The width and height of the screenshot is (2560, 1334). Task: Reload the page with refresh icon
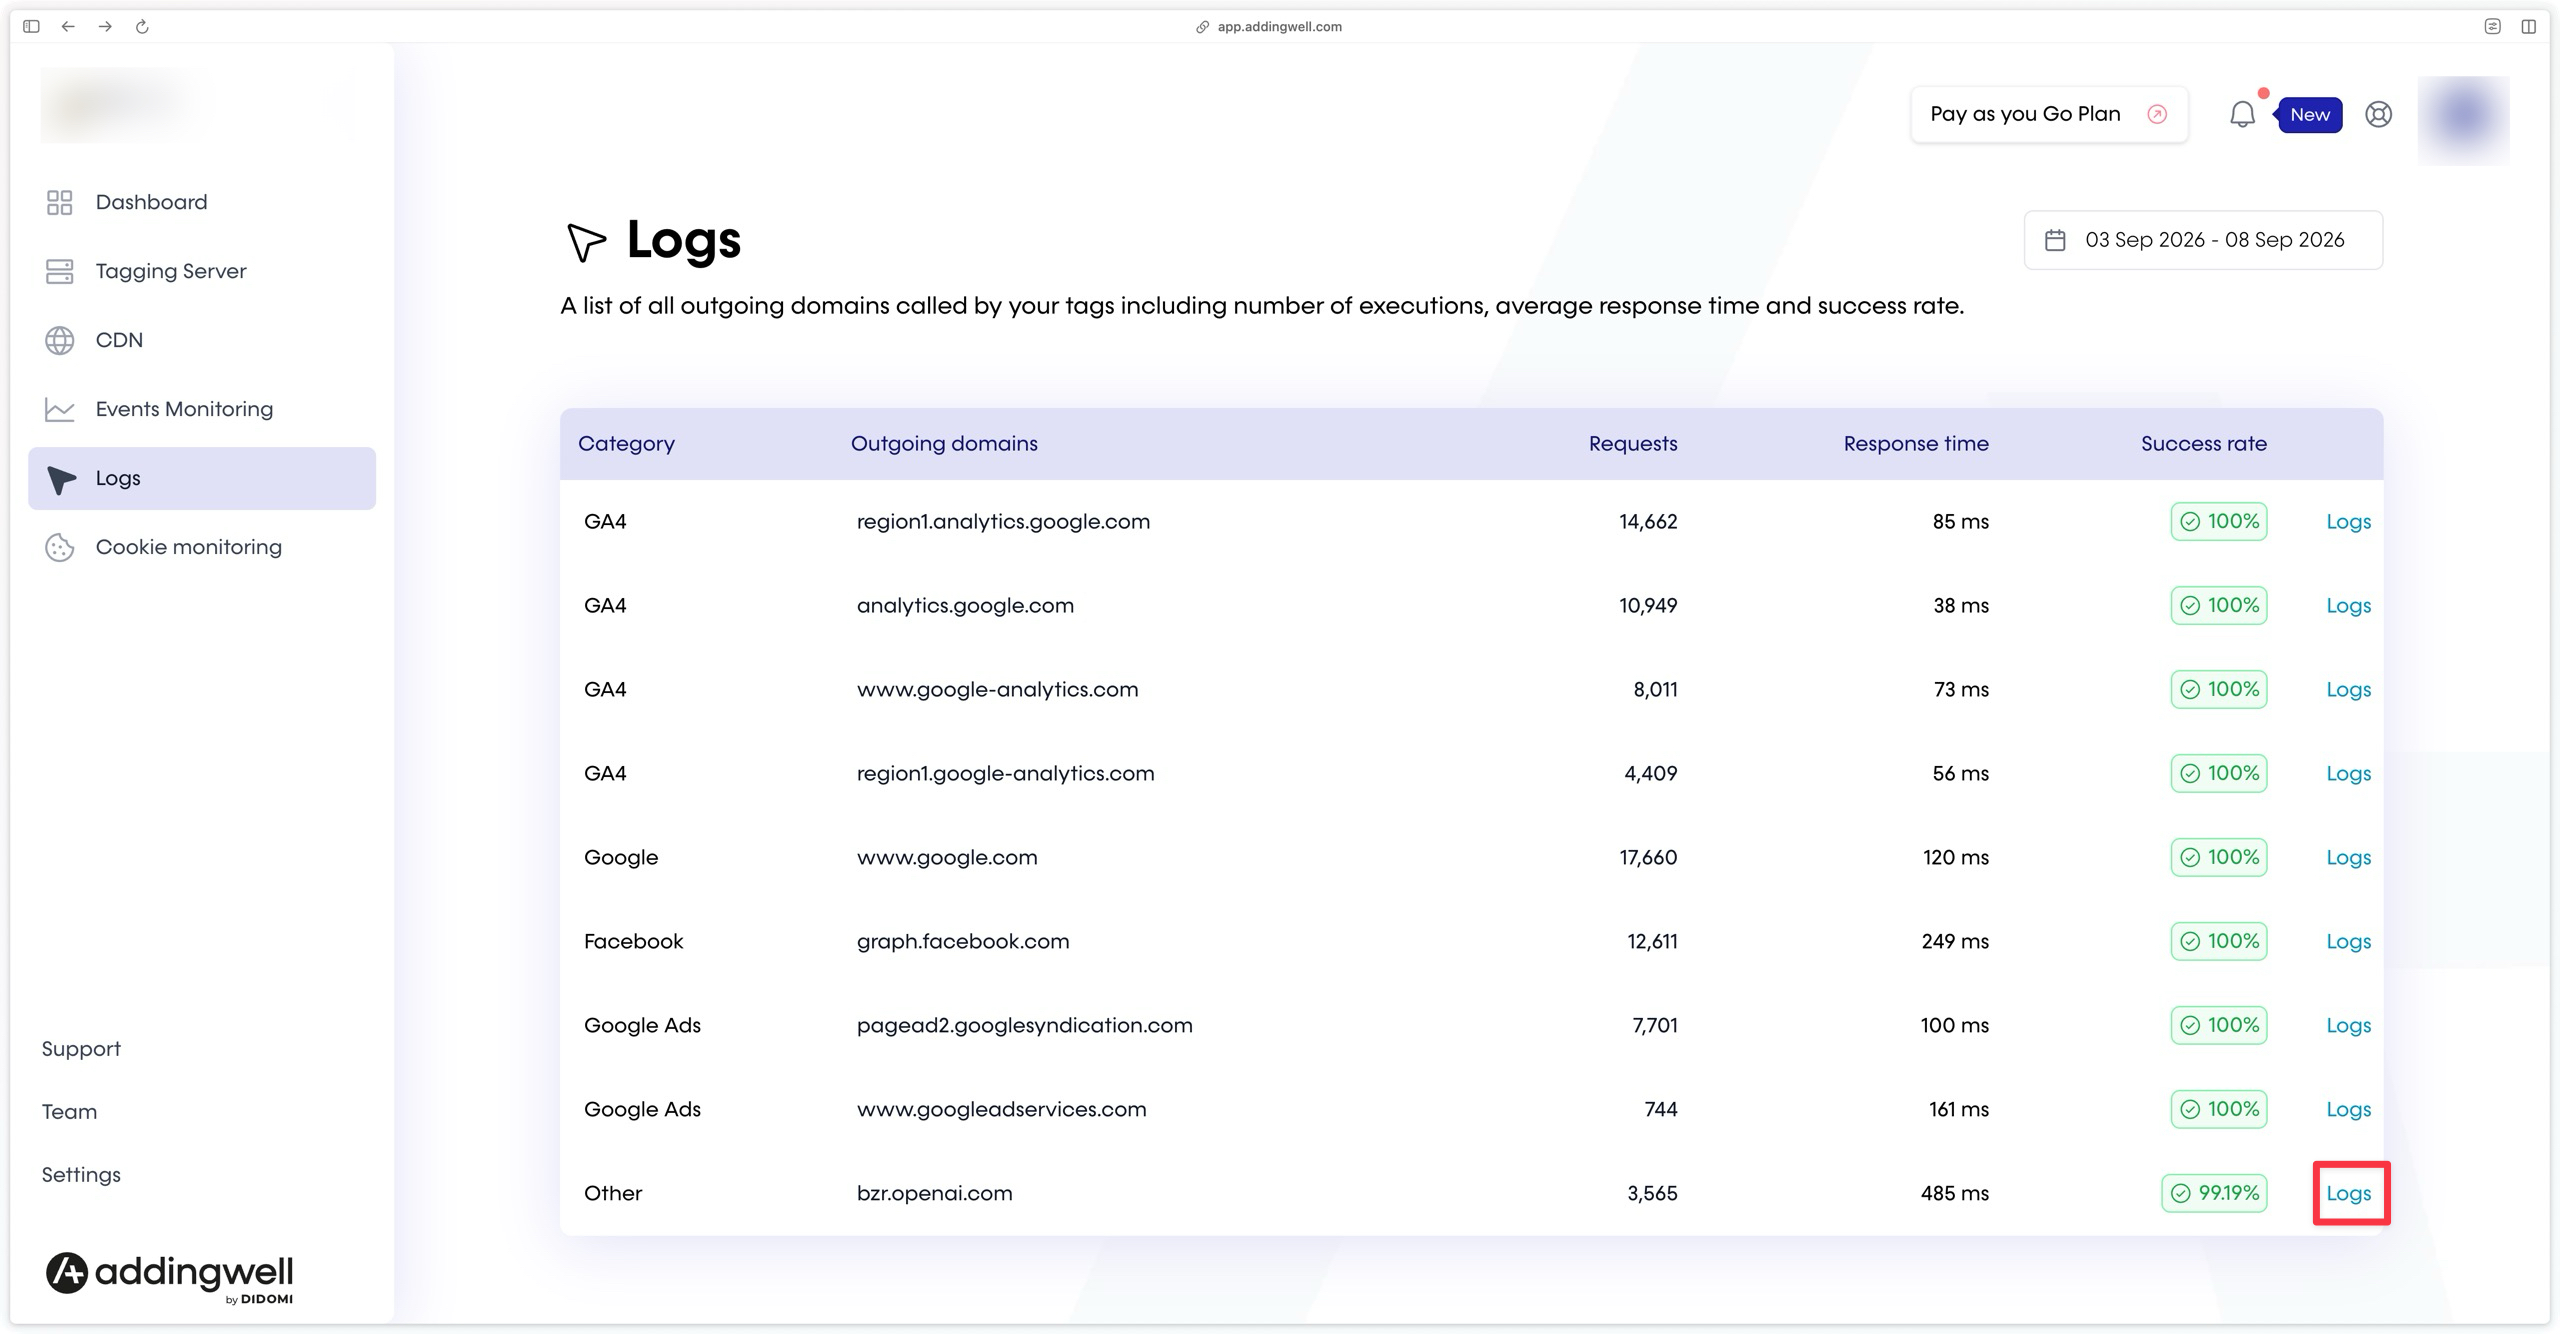click(x=142, y=26)
